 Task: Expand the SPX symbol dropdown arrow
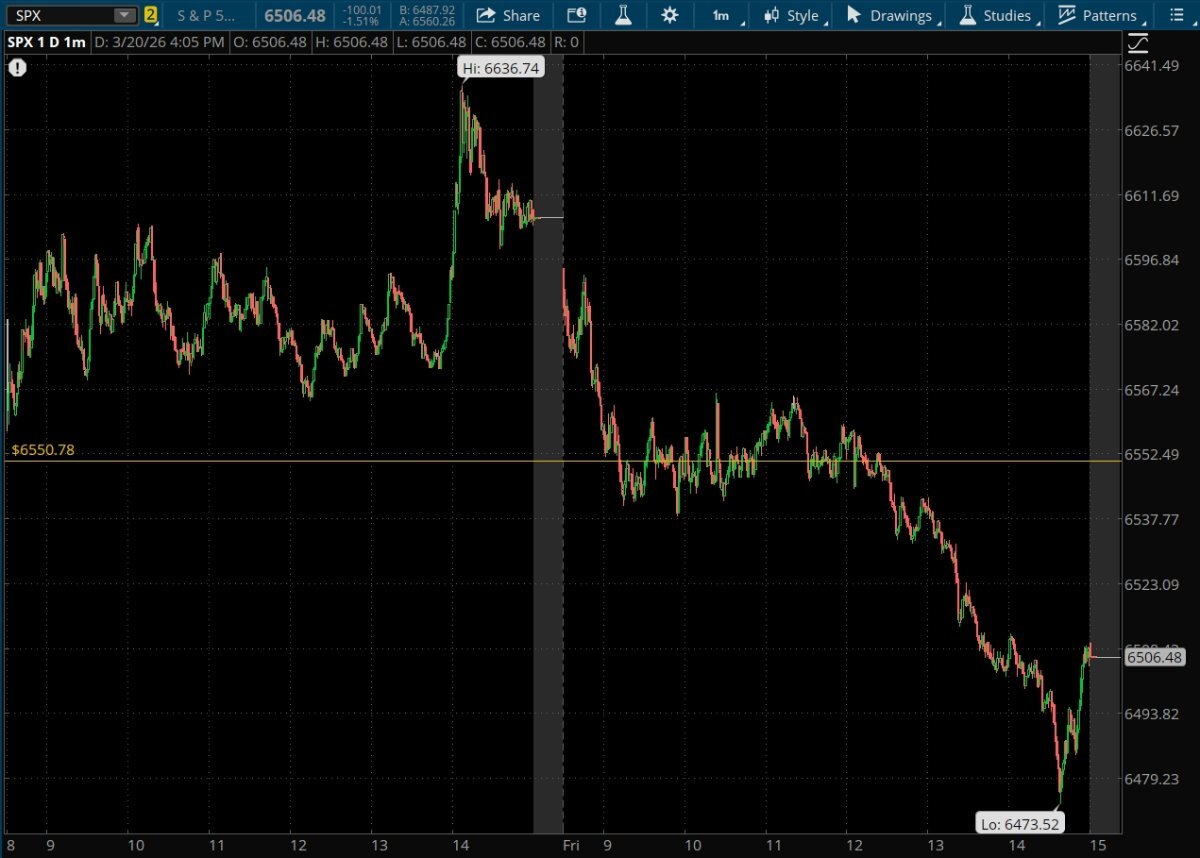click(123, 15)
